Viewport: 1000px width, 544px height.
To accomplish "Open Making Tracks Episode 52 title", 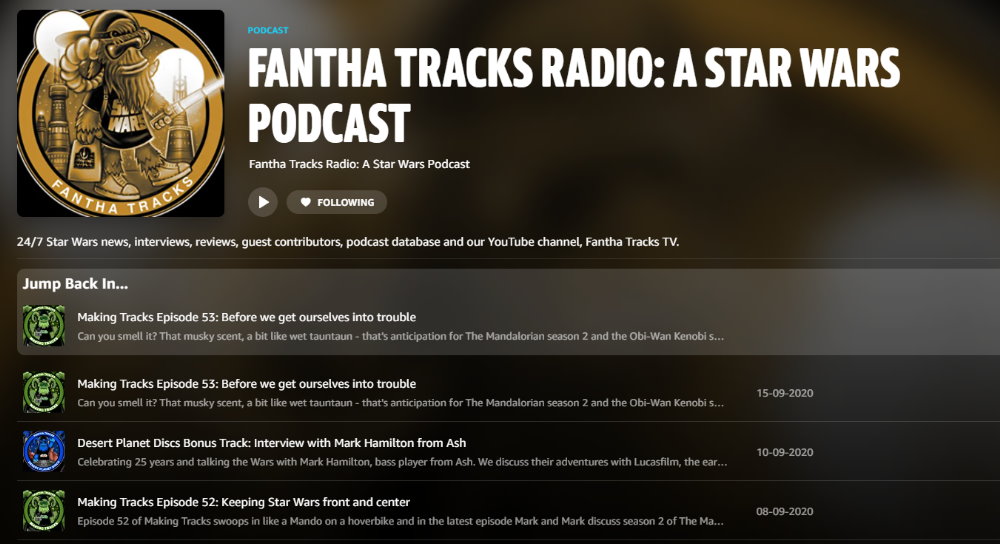I will coord(244,502).
